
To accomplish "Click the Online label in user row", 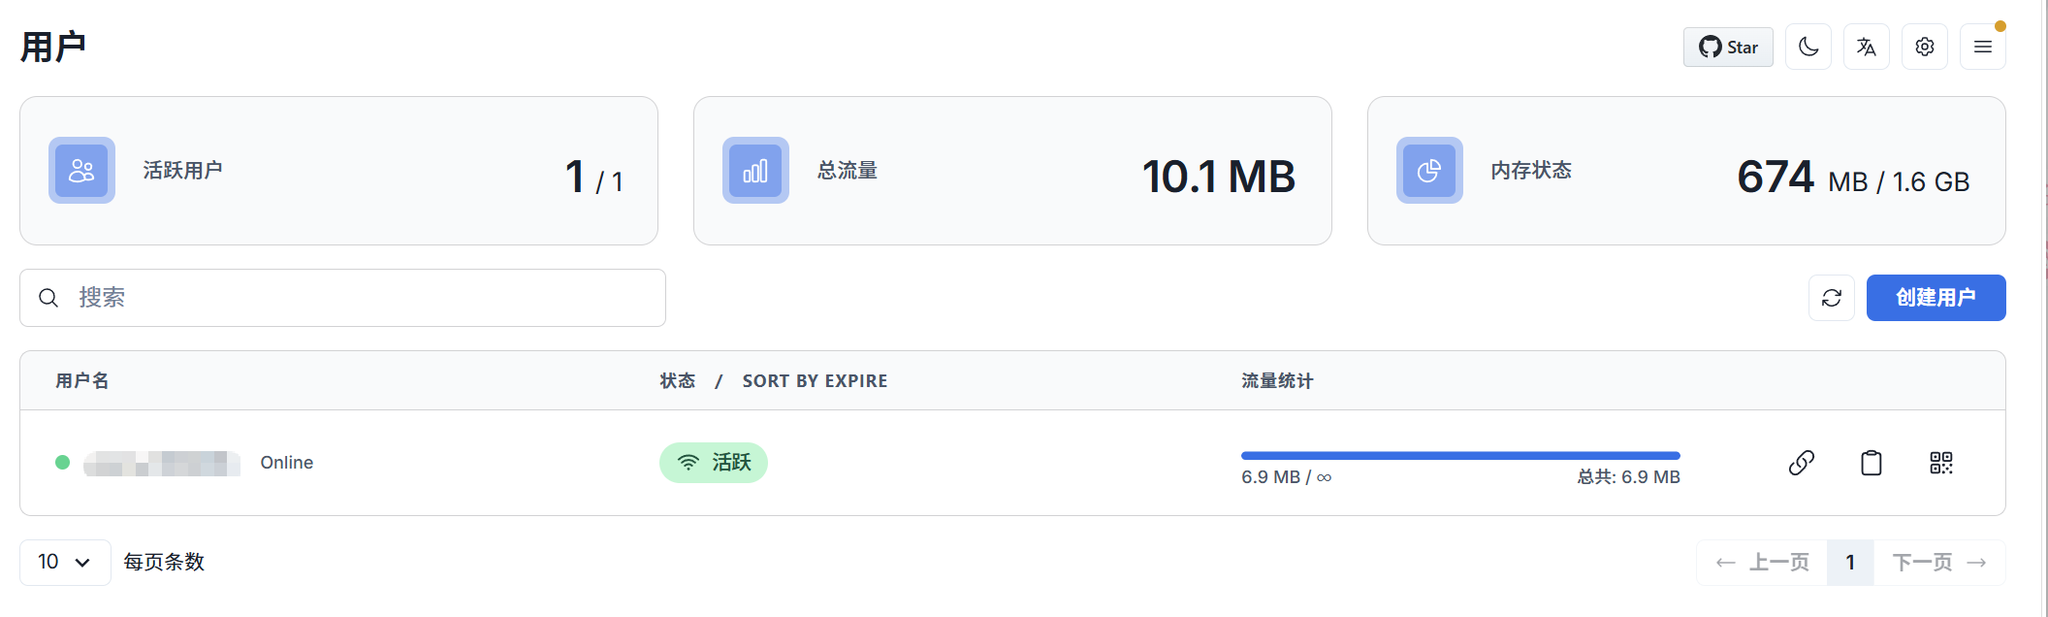I will (287, 462).
